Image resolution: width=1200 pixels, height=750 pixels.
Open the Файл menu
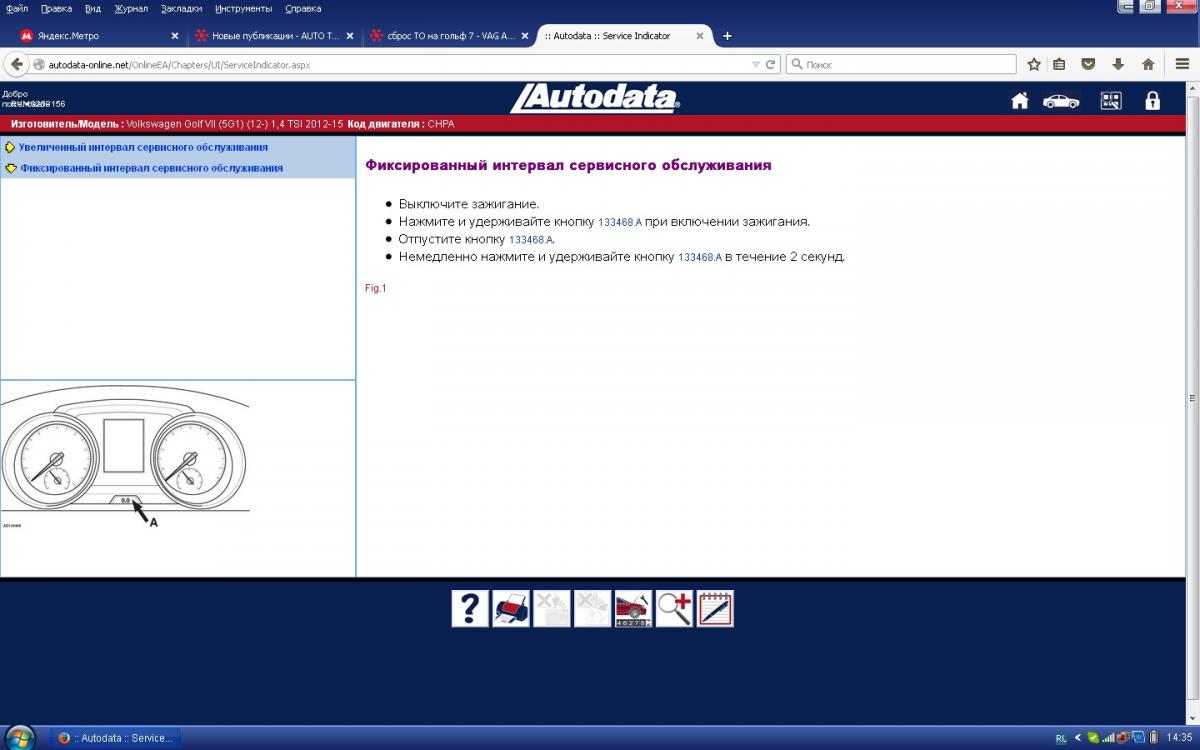[x=16, y=8]
